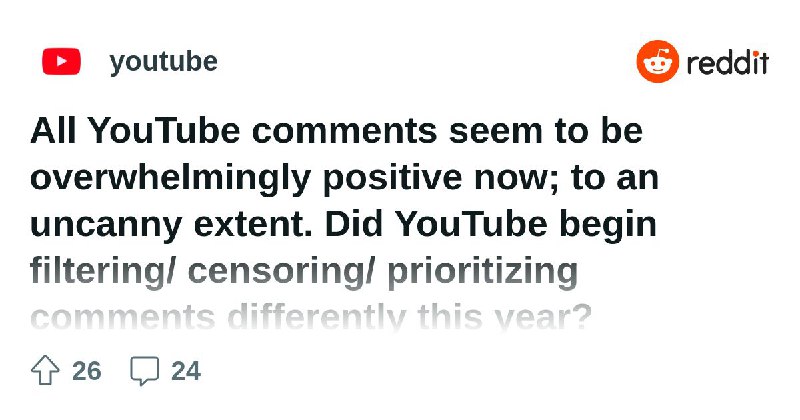Open the title line "All YouTube comments seem to be"

[x=336, y=131]
